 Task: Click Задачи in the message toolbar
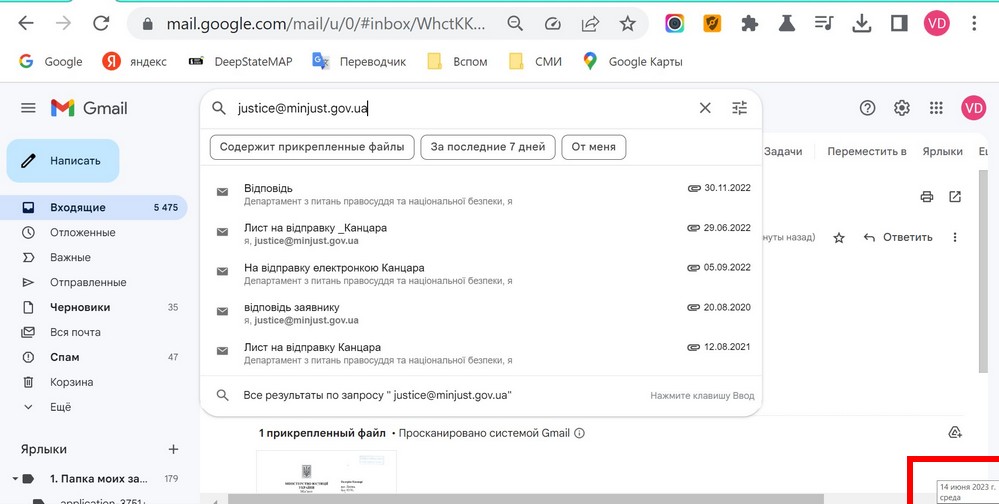pyautogui.click(x=783, y=152)
